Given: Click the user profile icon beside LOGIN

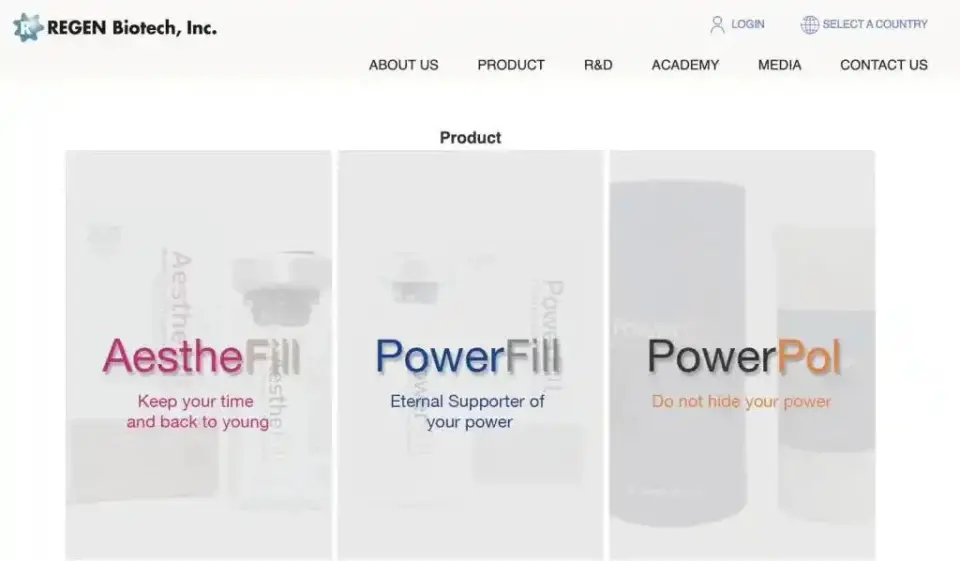Looking at the screenshot, I should (717, 24).
